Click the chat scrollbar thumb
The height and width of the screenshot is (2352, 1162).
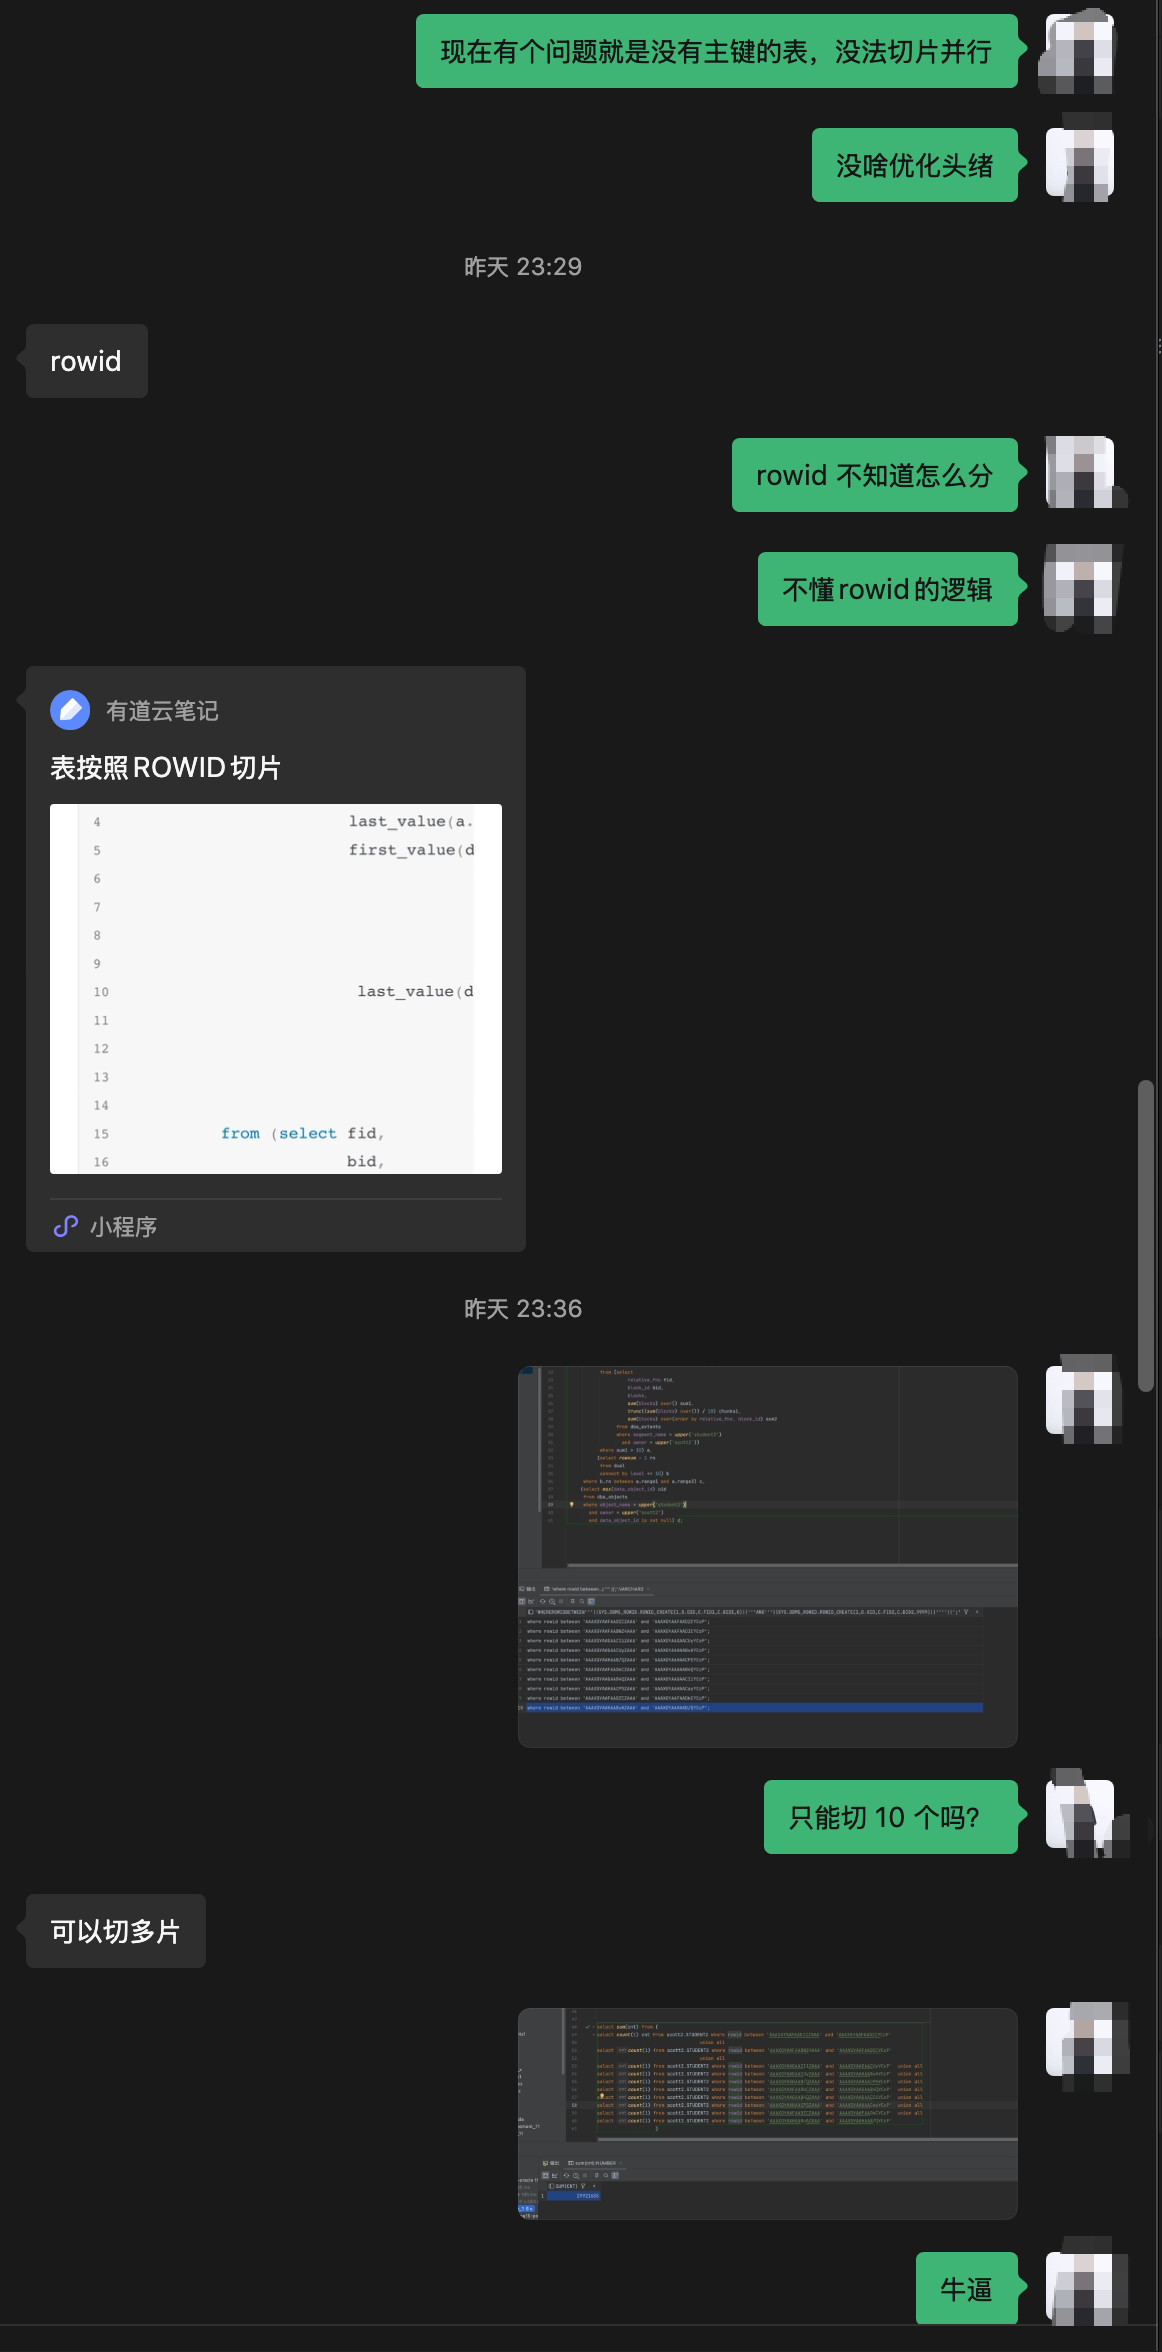click(1145, 1235)
